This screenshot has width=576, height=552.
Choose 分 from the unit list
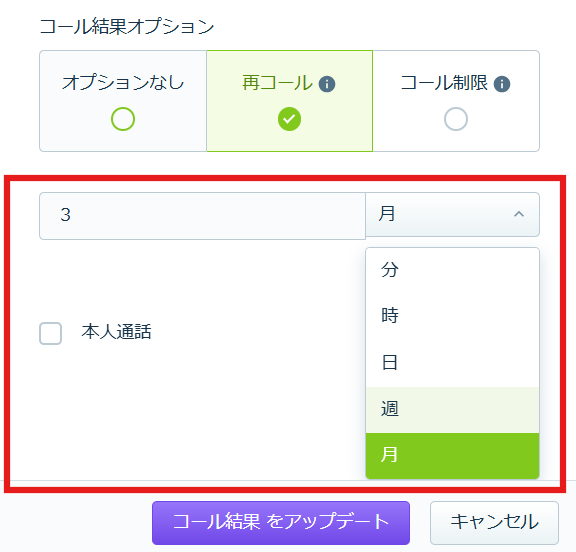[452, 271]
